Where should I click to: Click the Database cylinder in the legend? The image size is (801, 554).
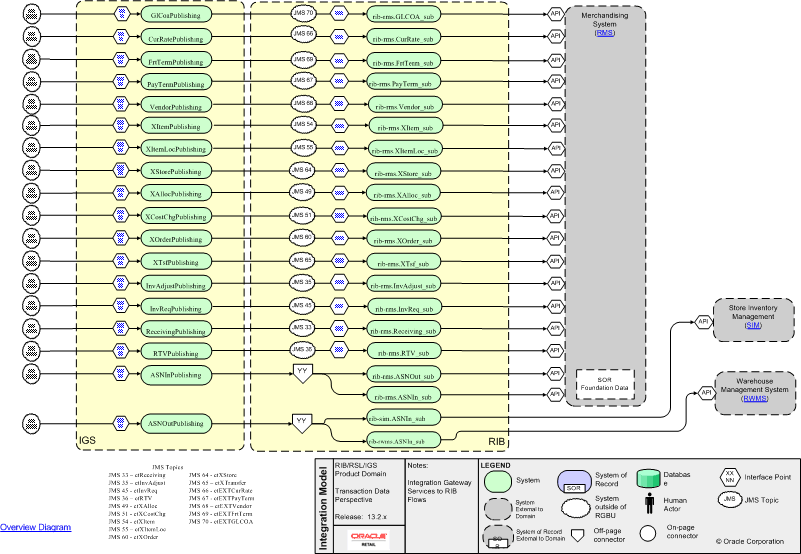649,478
